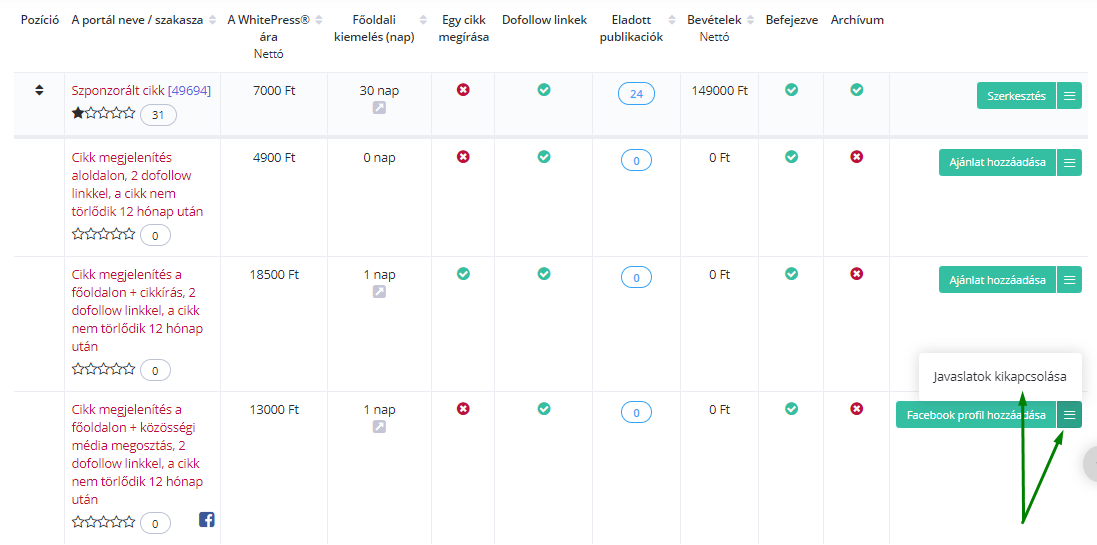Open hamburger menu next to Szerkesztés
The width and height of the screenshot is (1097, 545).
pos(1069,96)
